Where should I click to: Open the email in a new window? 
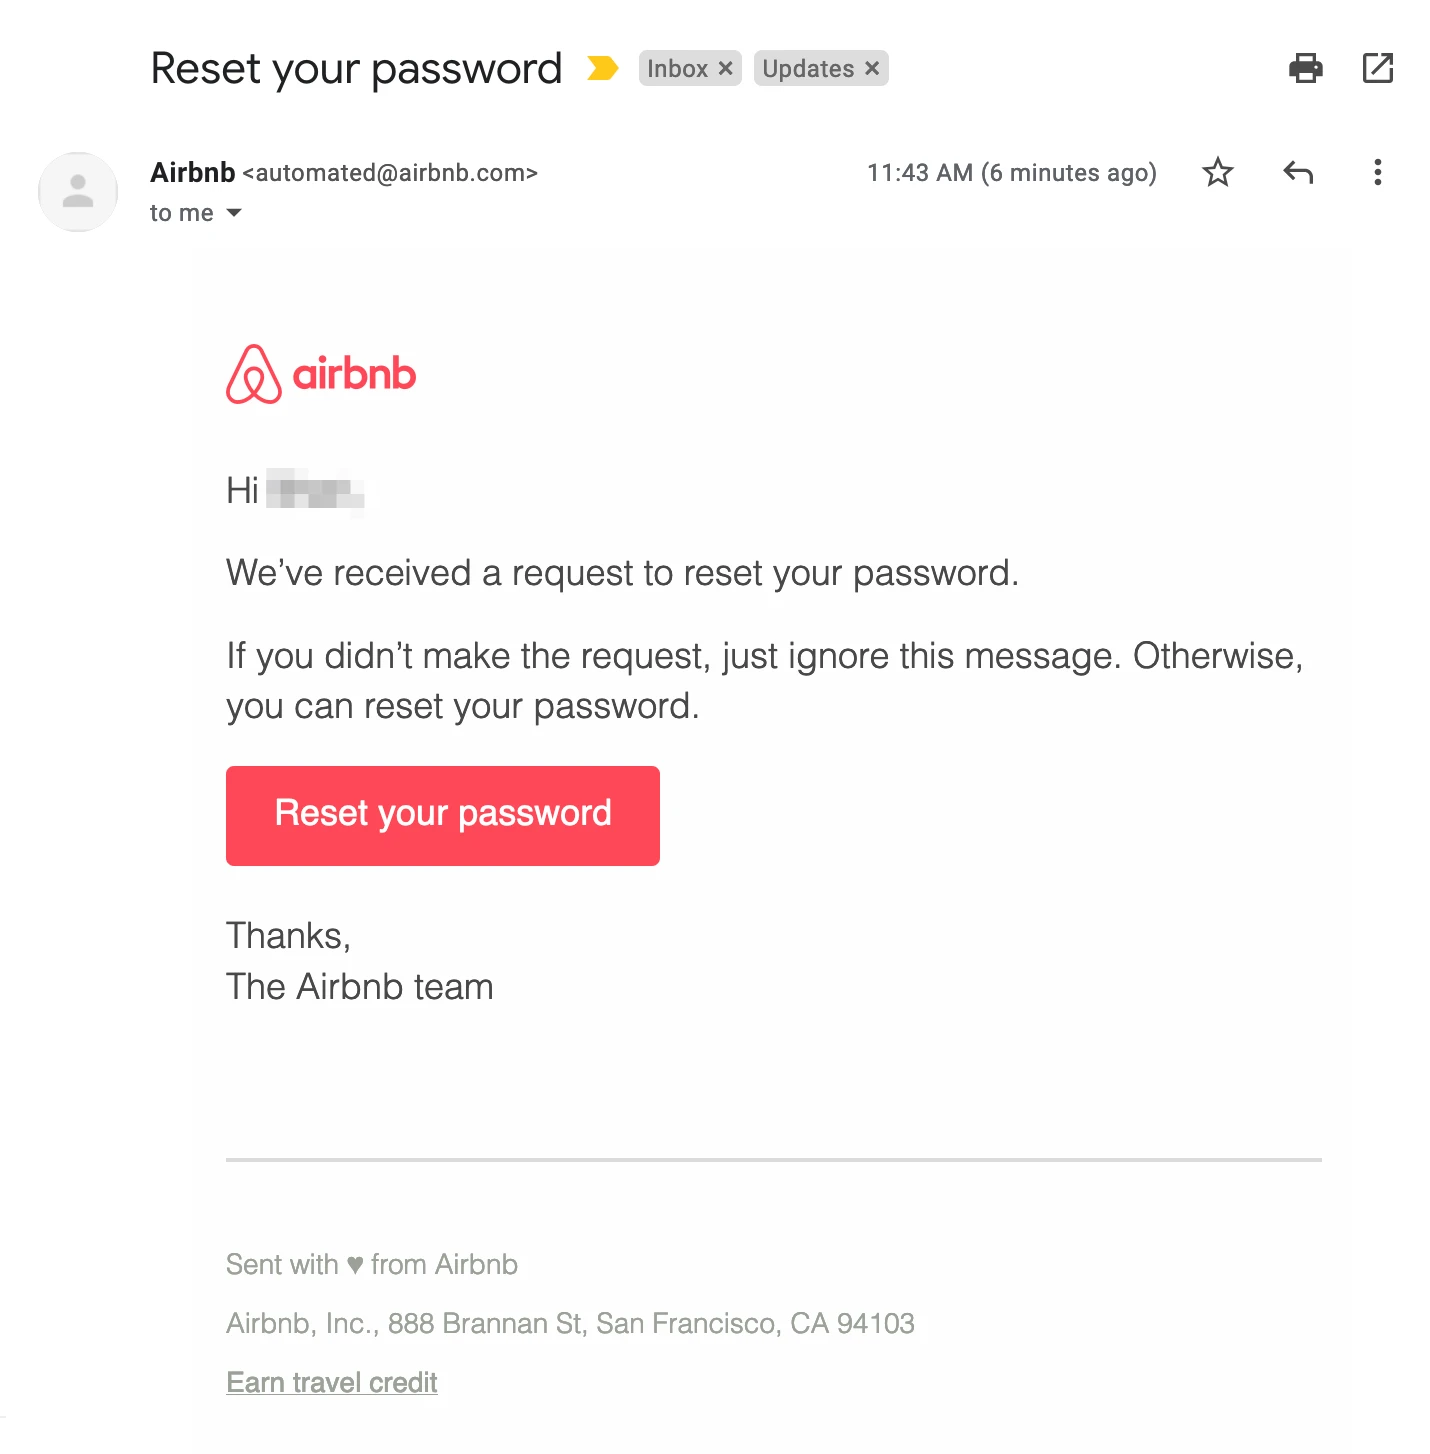tap(1377, 69)
